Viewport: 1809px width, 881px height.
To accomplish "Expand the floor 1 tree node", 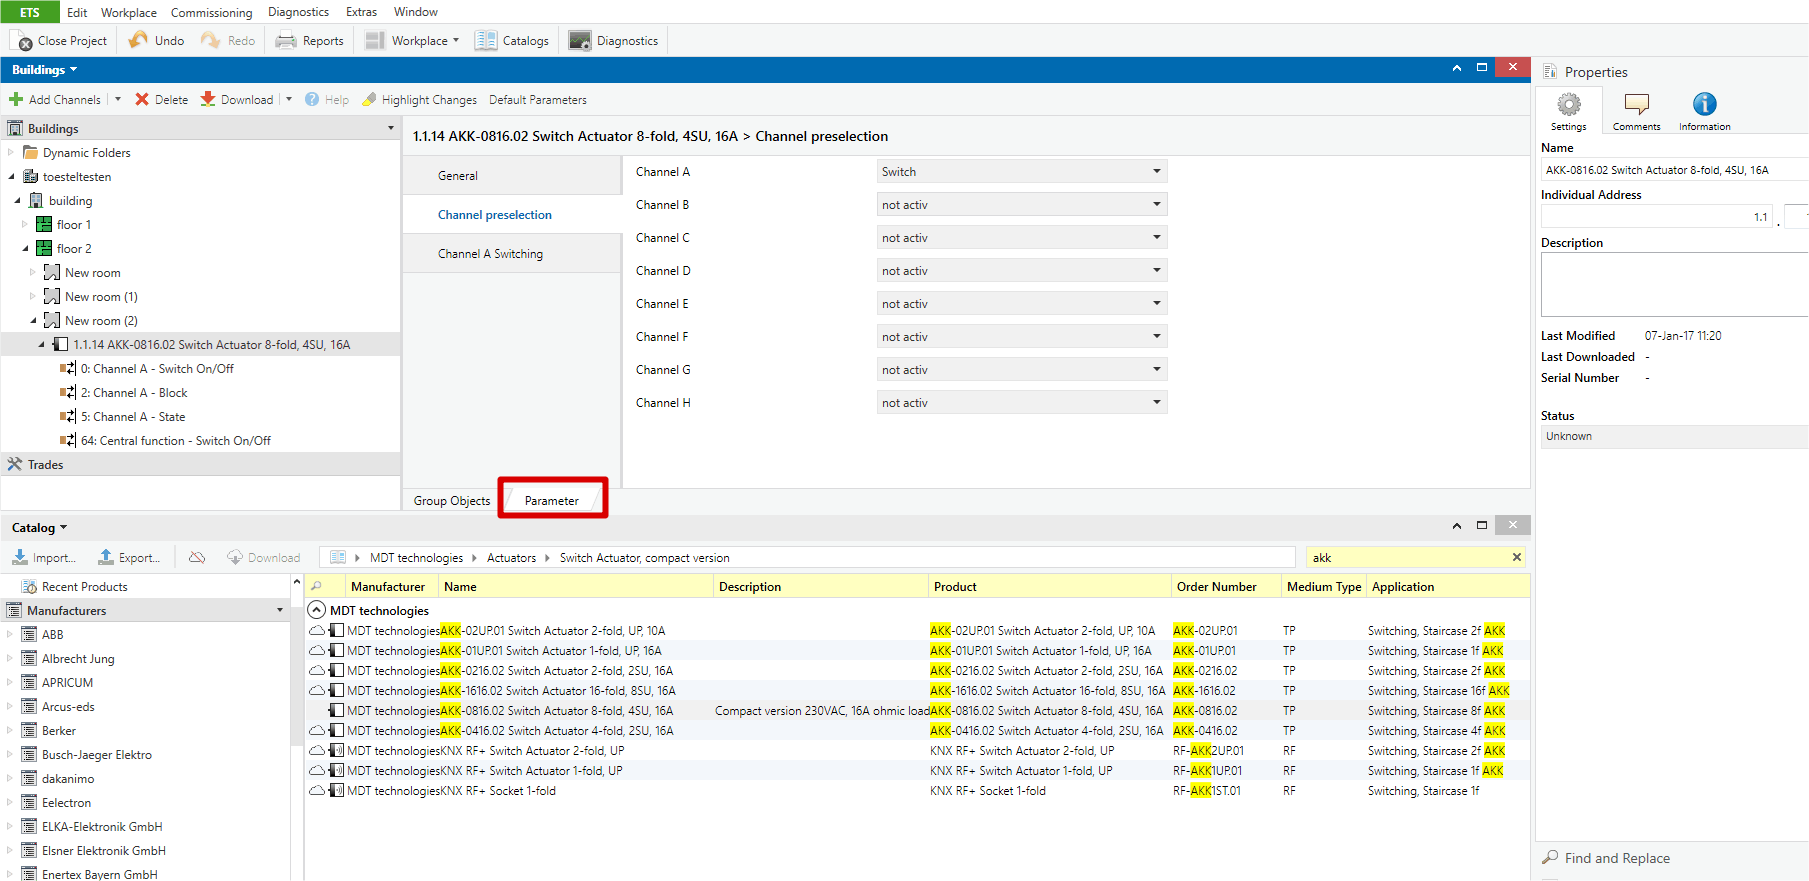I will 26,225.
